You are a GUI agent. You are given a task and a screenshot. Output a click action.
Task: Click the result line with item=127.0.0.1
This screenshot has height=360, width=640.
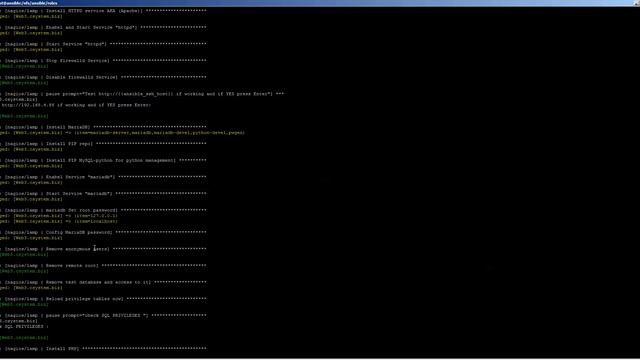click(59, 216)
